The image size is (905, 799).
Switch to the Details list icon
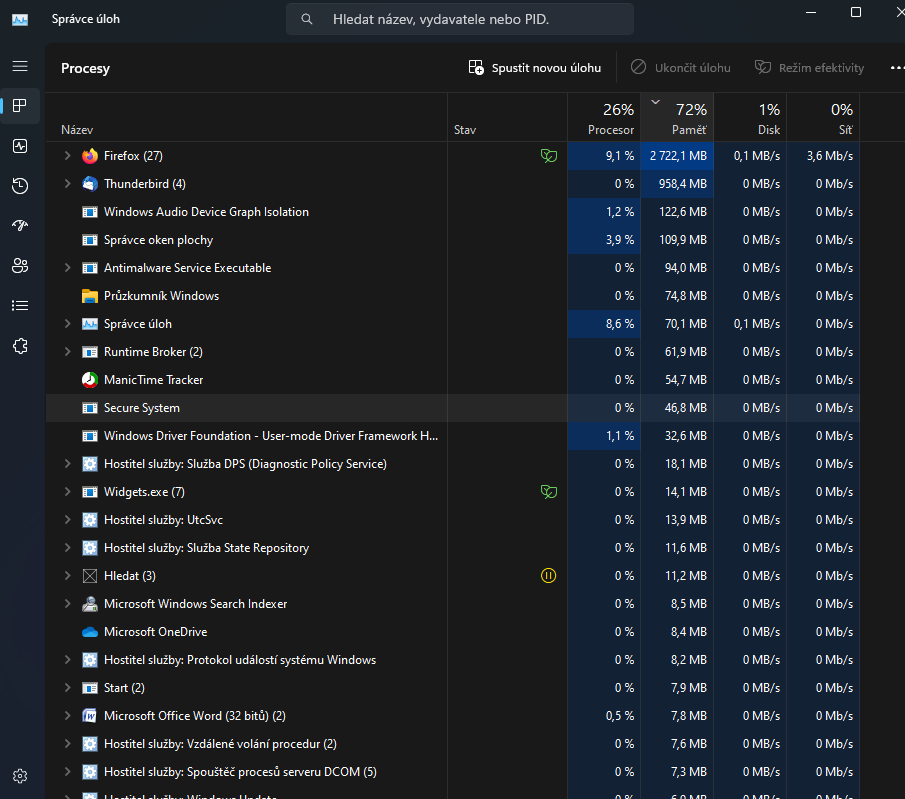20,306
